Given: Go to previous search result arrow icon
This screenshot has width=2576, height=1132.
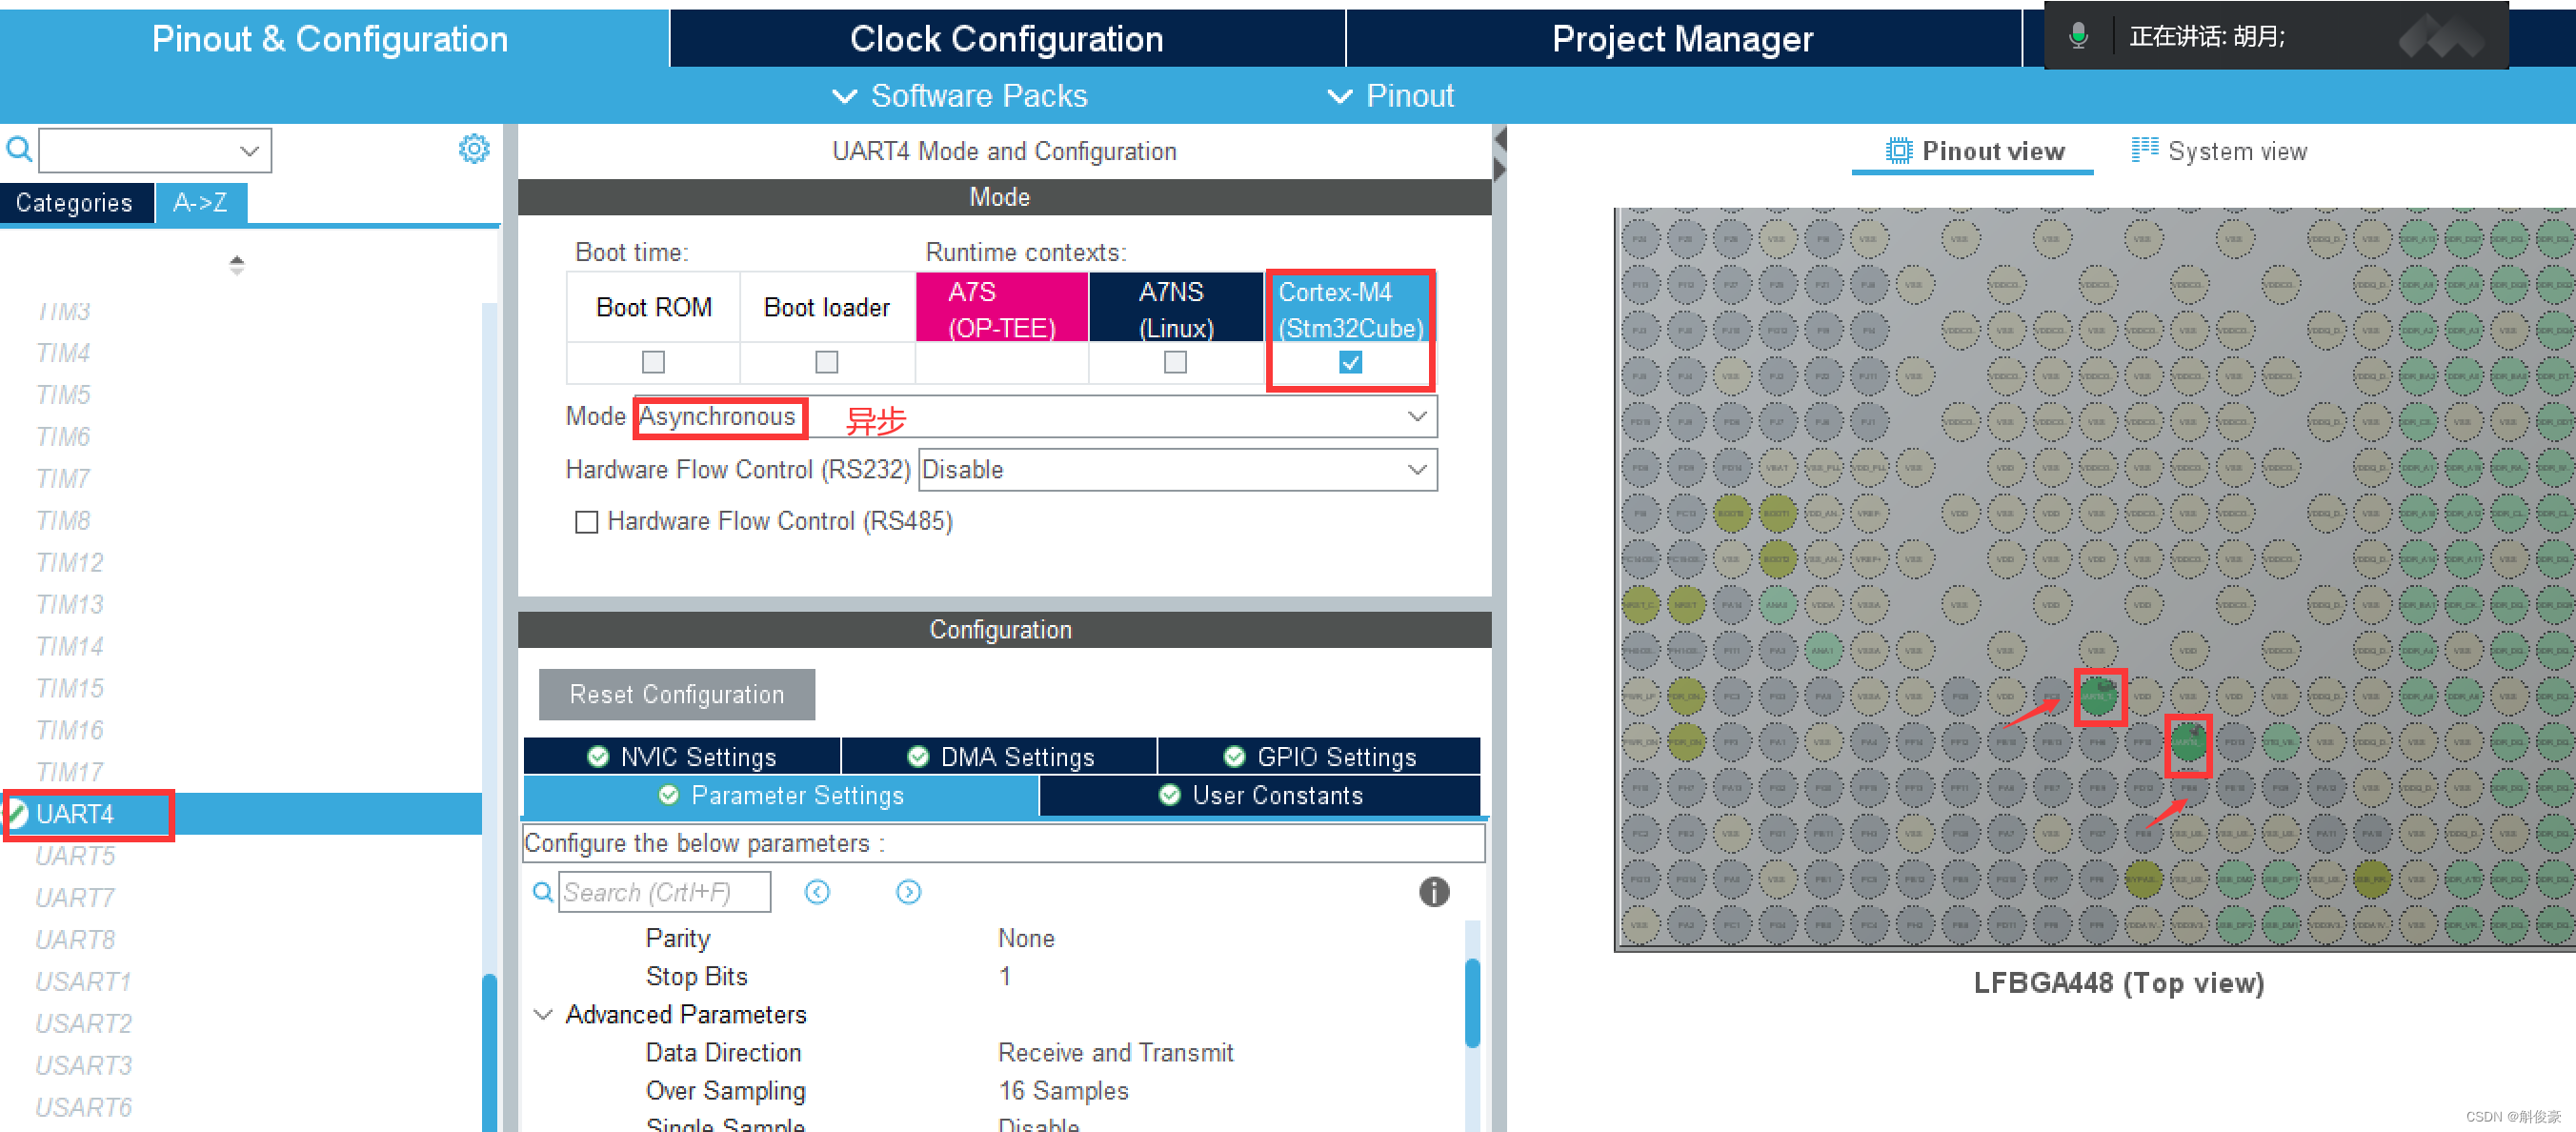Looking at the screenshot, I should point(817,891).
